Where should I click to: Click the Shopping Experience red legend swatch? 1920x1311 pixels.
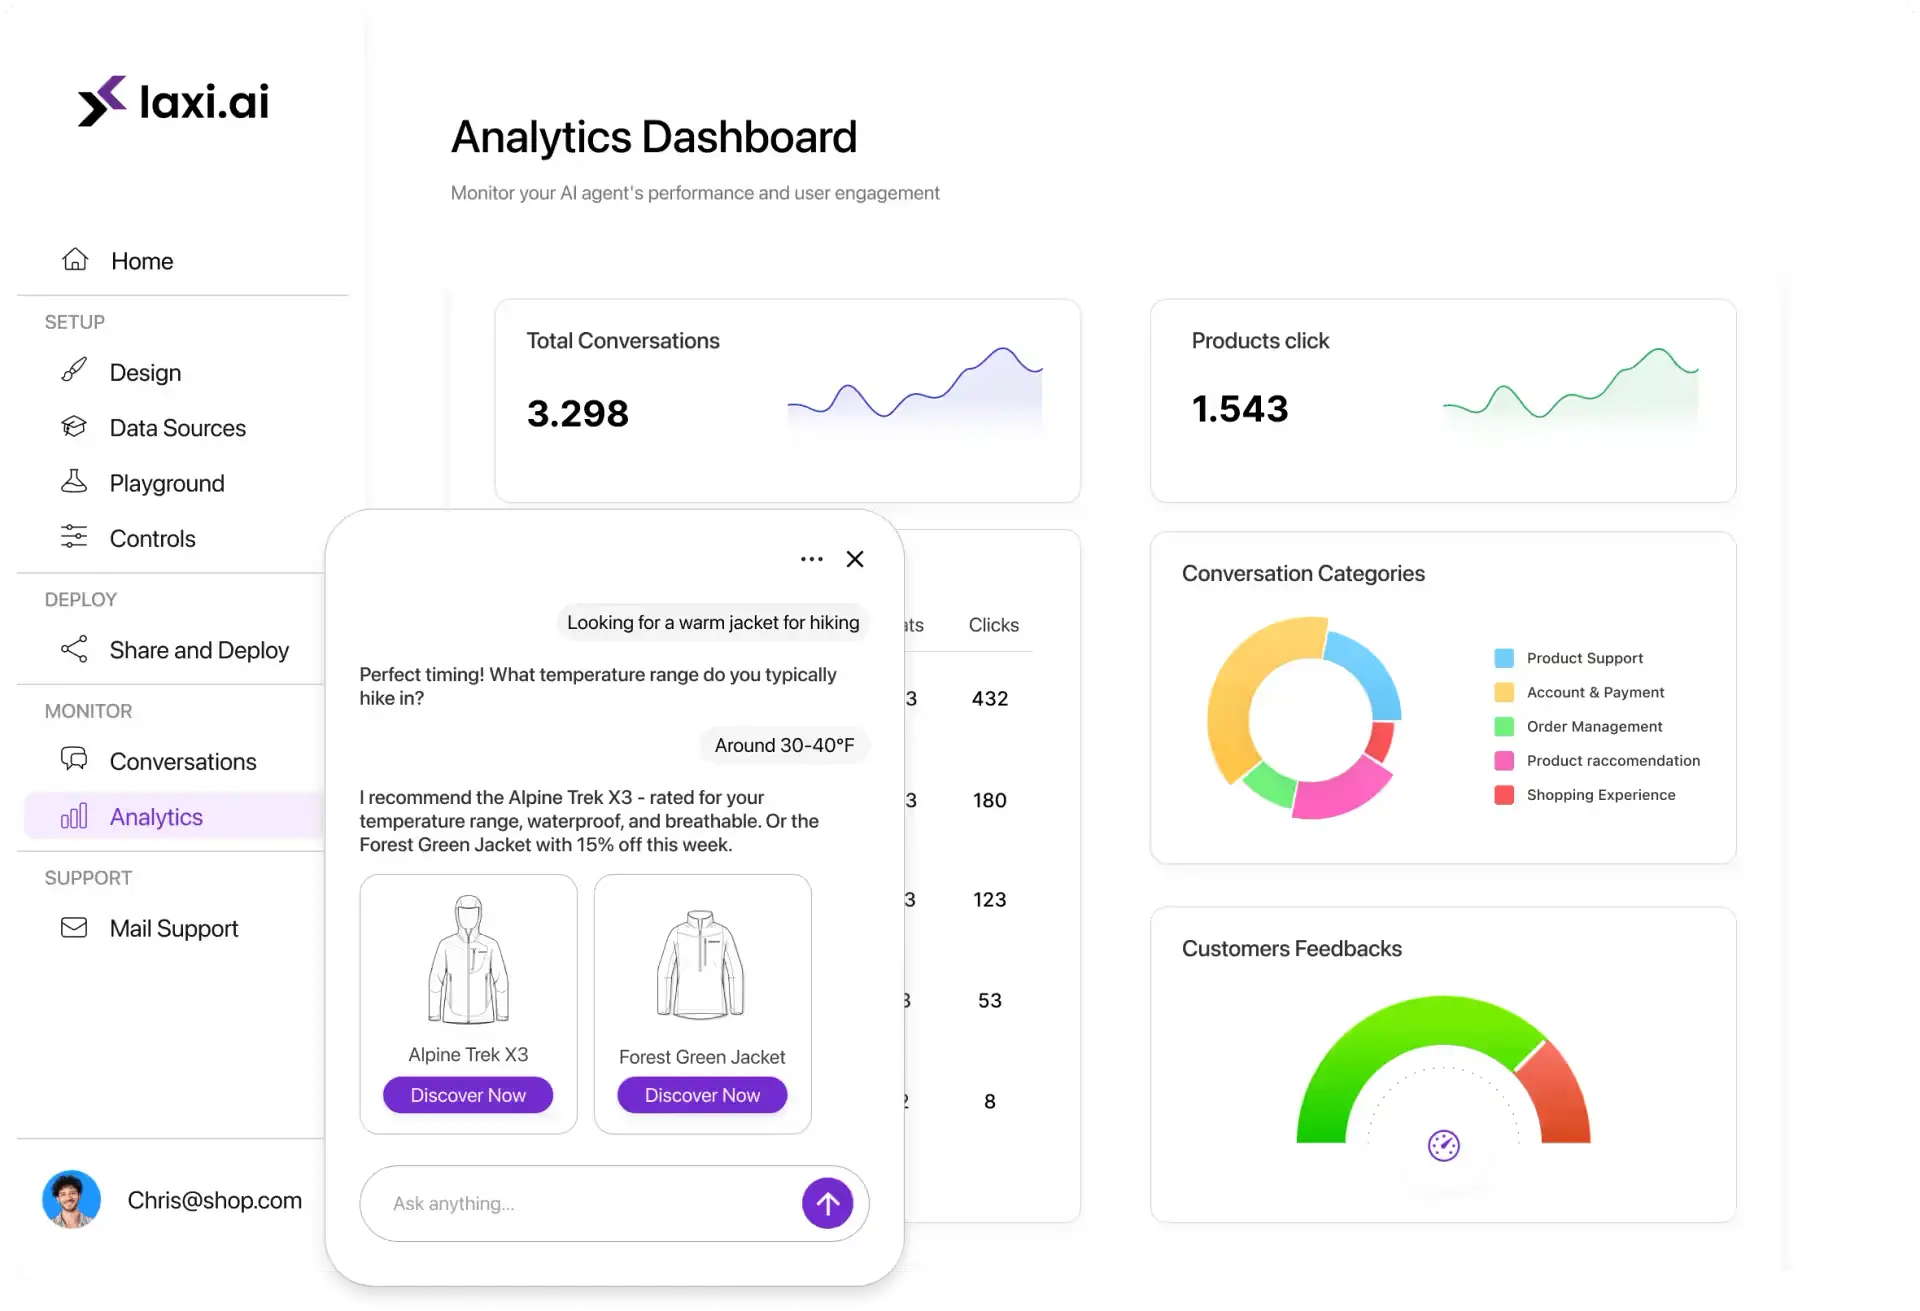click(1503, 795)
